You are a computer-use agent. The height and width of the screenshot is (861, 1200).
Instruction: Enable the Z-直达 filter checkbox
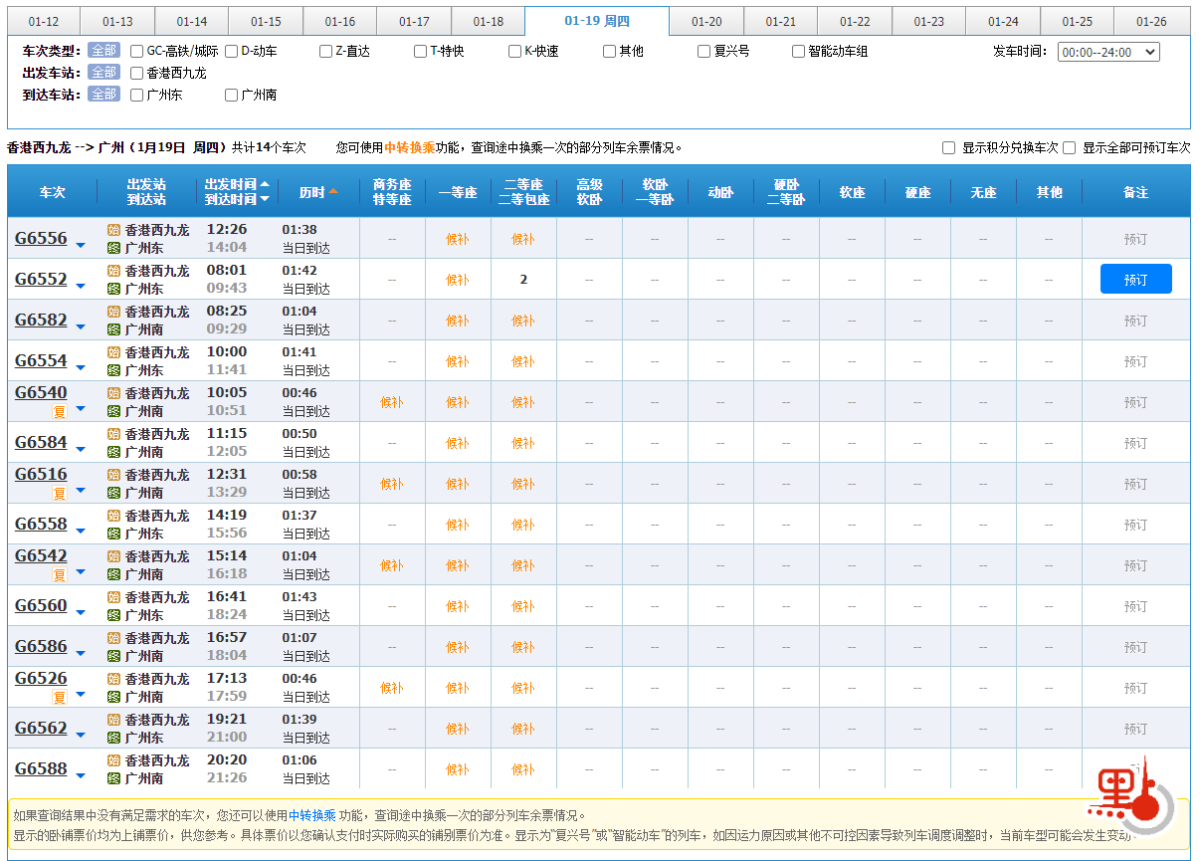point(326,51)
